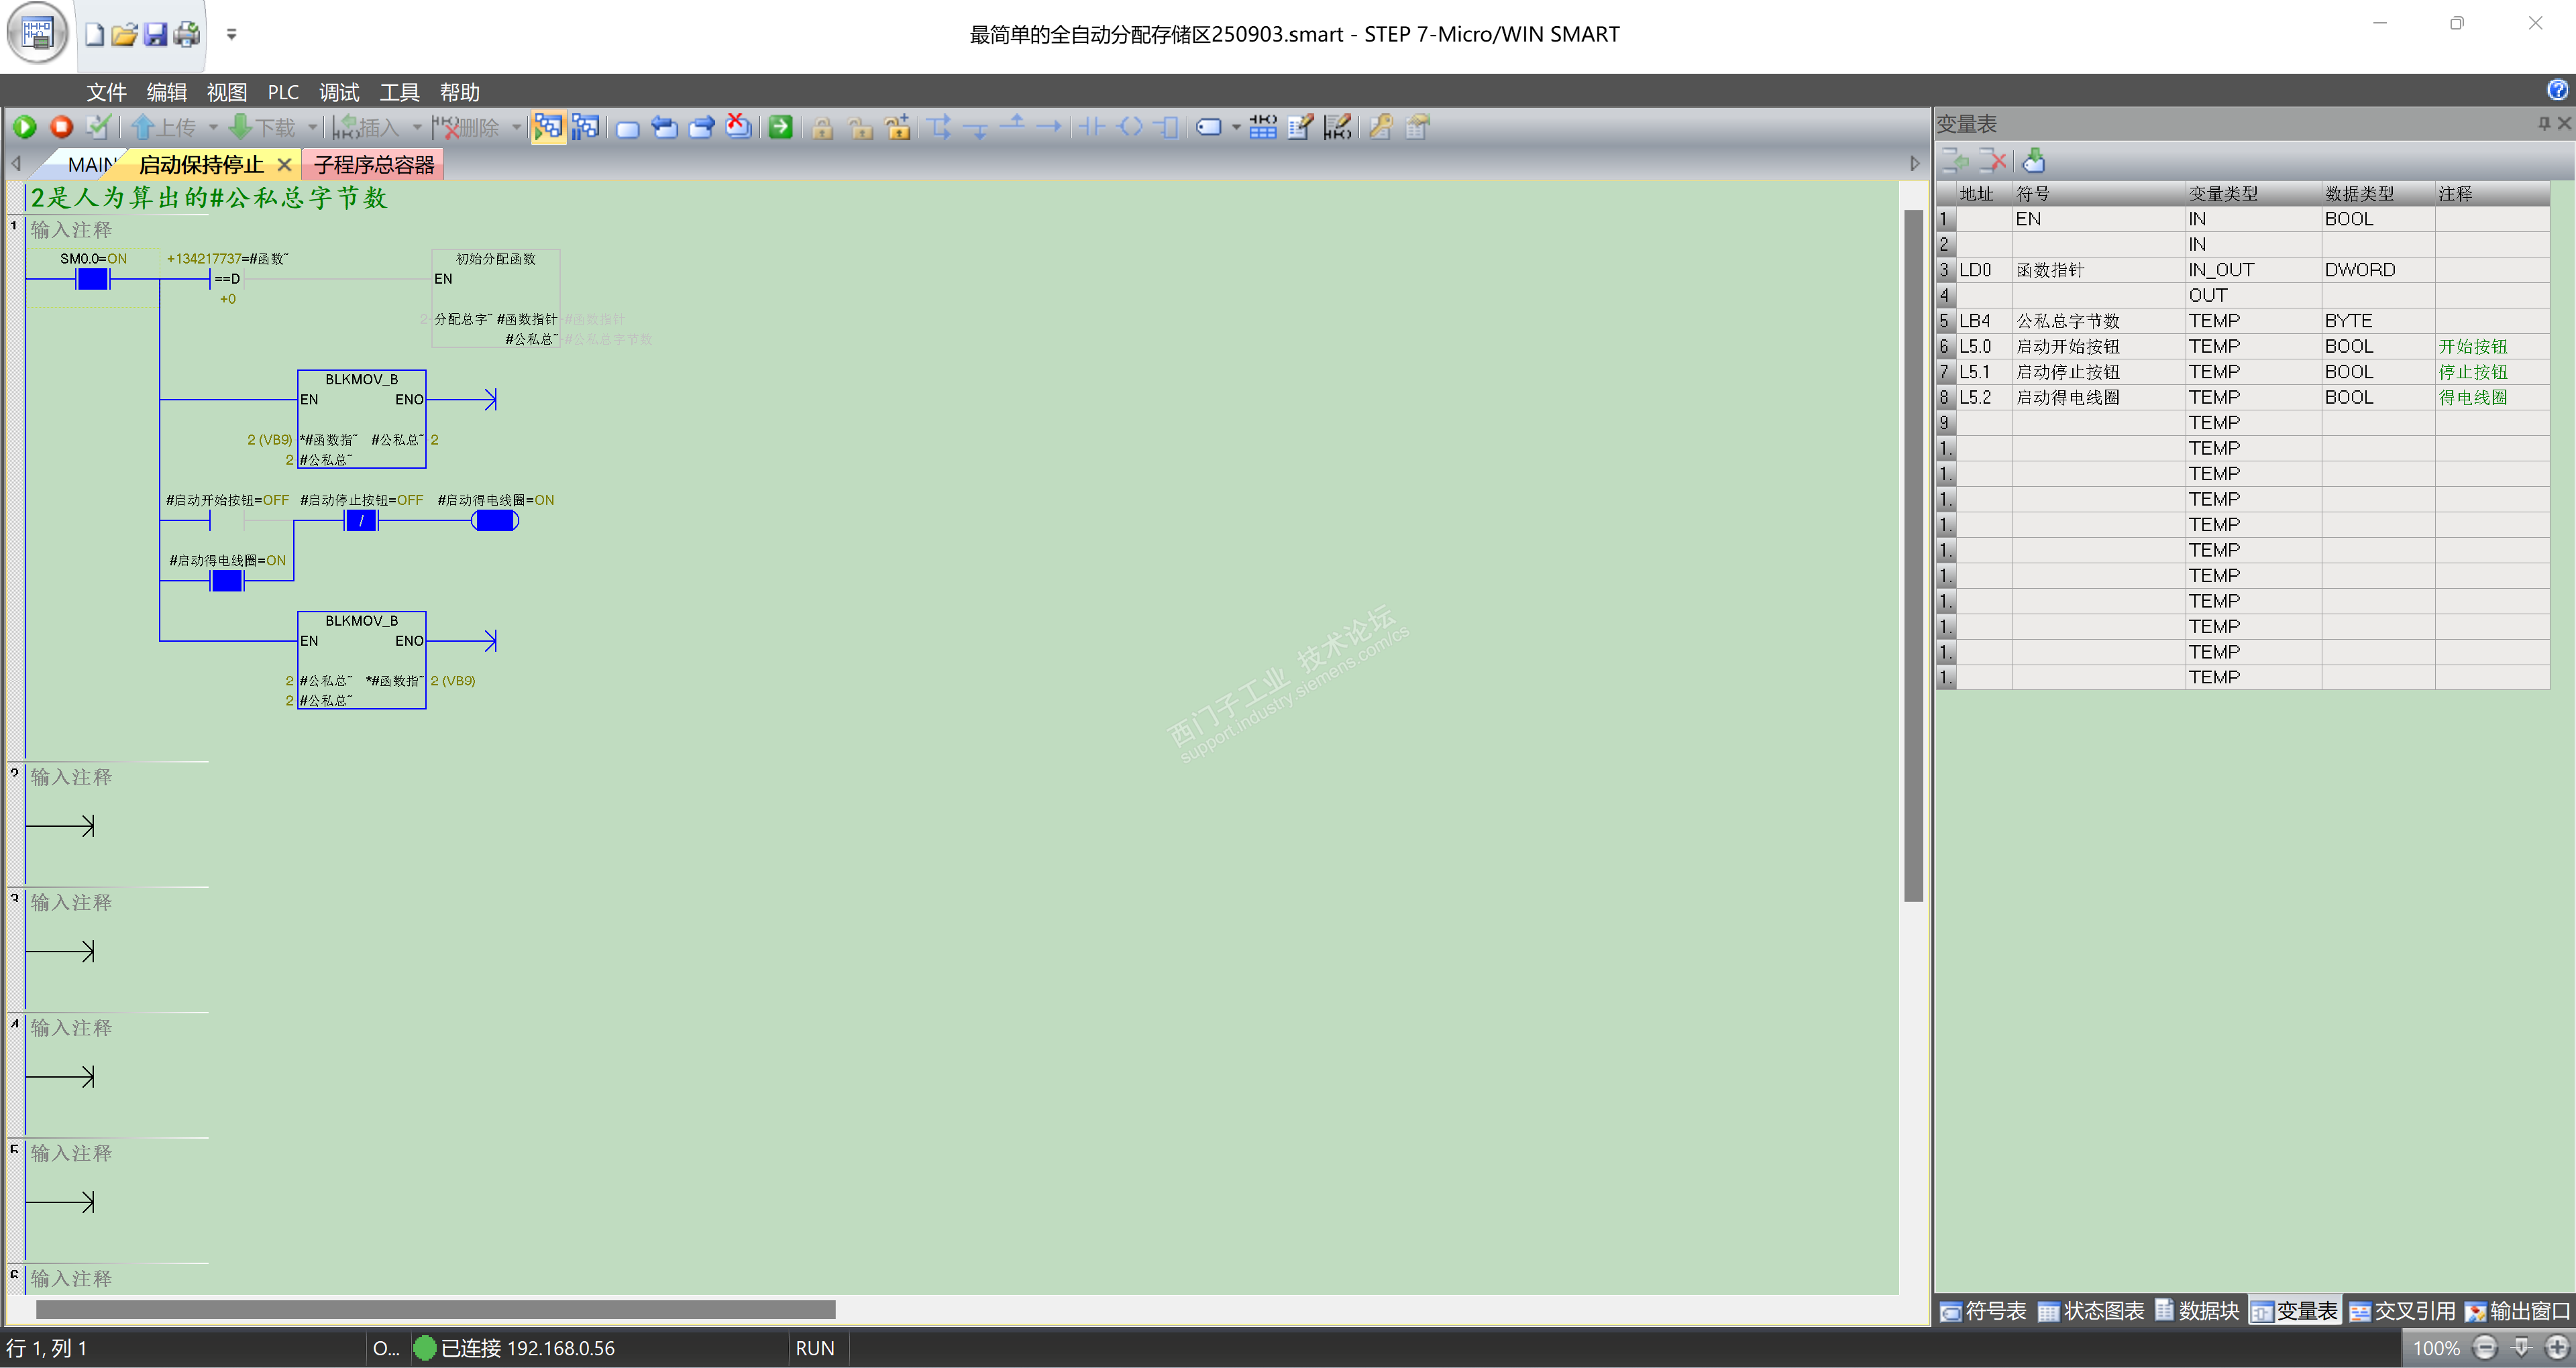
Task: Click delete row icon in variable table
Action: [x=1993, y=161]
